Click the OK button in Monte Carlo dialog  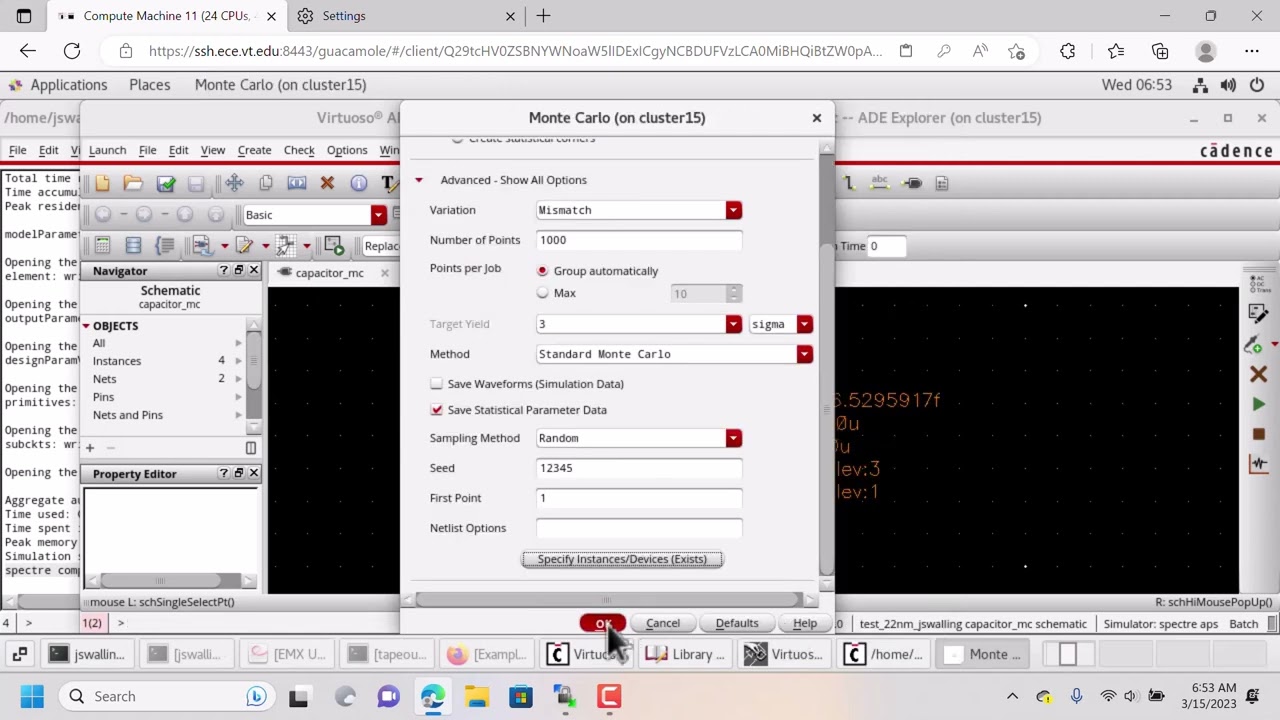coord(603,623)
